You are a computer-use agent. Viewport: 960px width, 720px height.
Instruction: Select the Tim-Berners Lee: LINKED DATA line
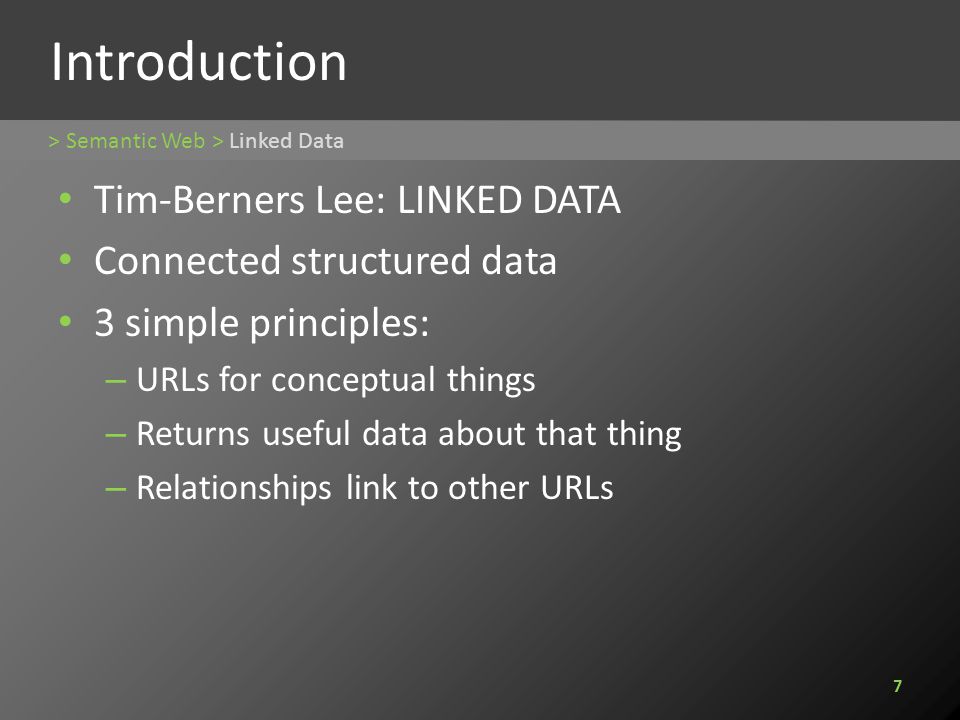358,200
